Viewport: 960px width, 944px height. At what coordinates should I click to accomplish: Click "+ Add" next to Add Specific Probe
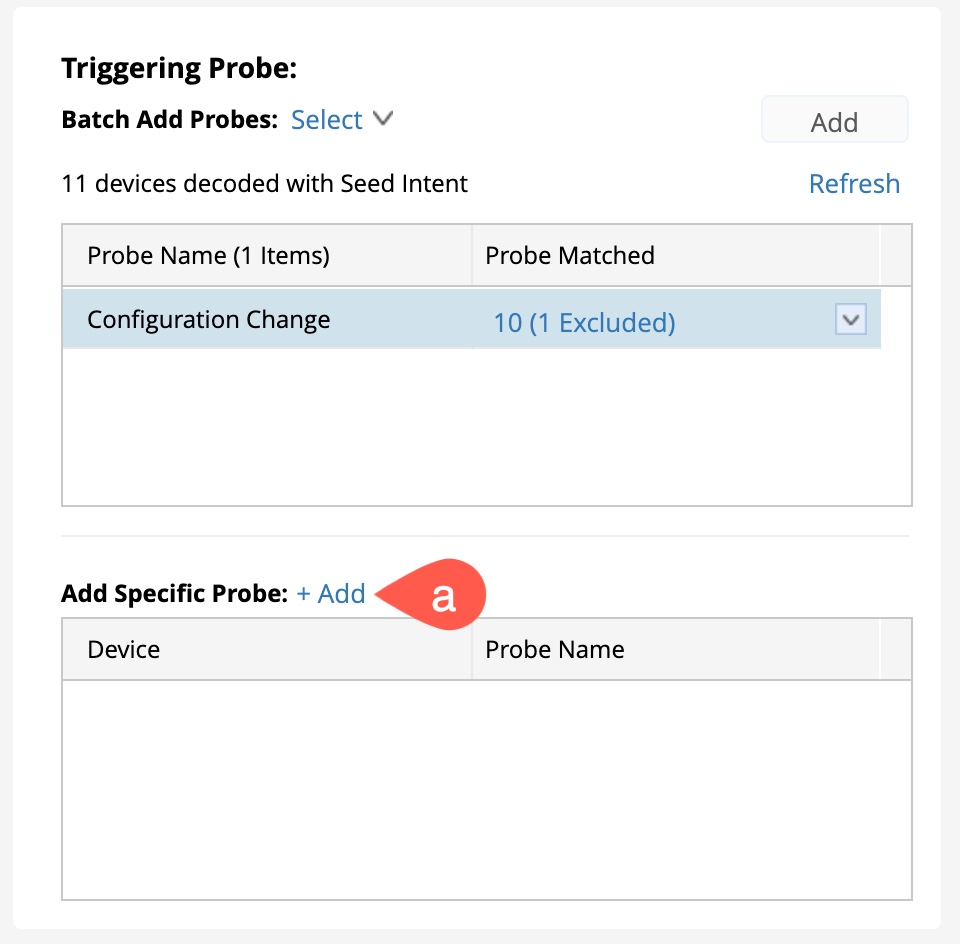point(331,594)
